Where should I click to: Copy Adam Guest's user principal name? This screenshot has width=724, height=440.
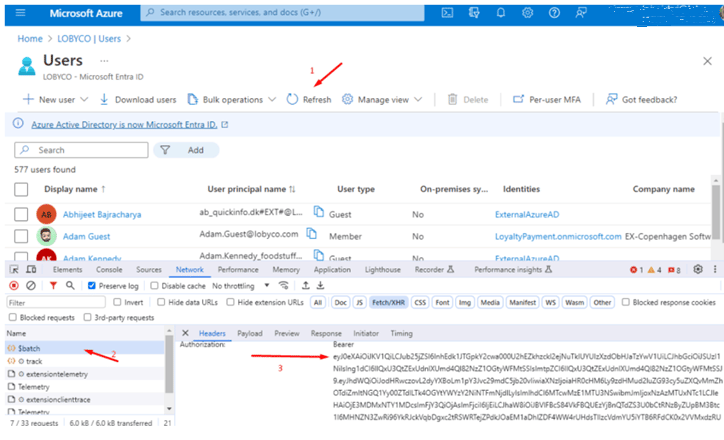(x=312, y=234)
